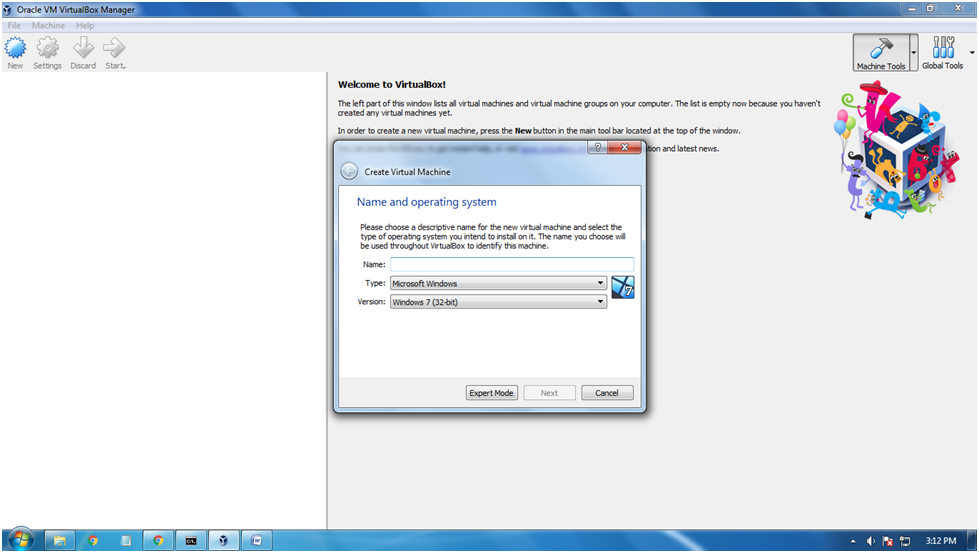Click the VirtualBox mascot cube image

click(896, 151)
